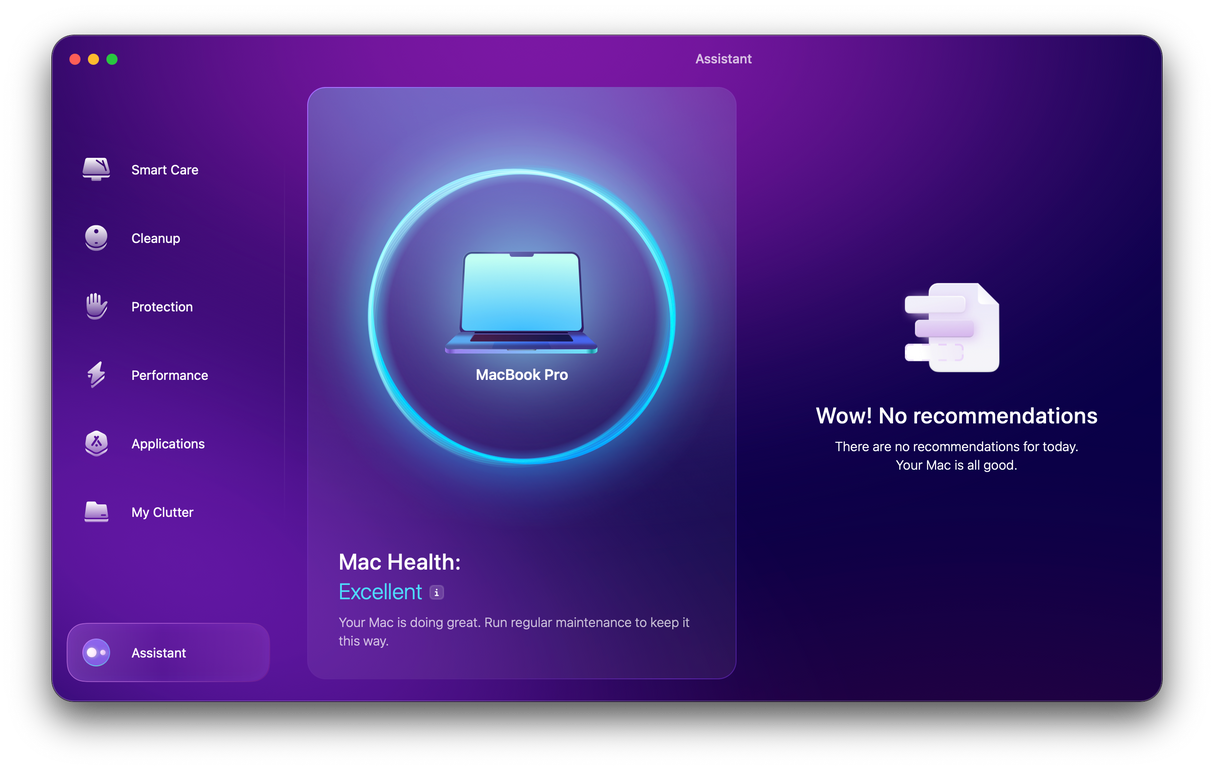
Task: Click the Protection hand icon
Action: pos(96,306)
